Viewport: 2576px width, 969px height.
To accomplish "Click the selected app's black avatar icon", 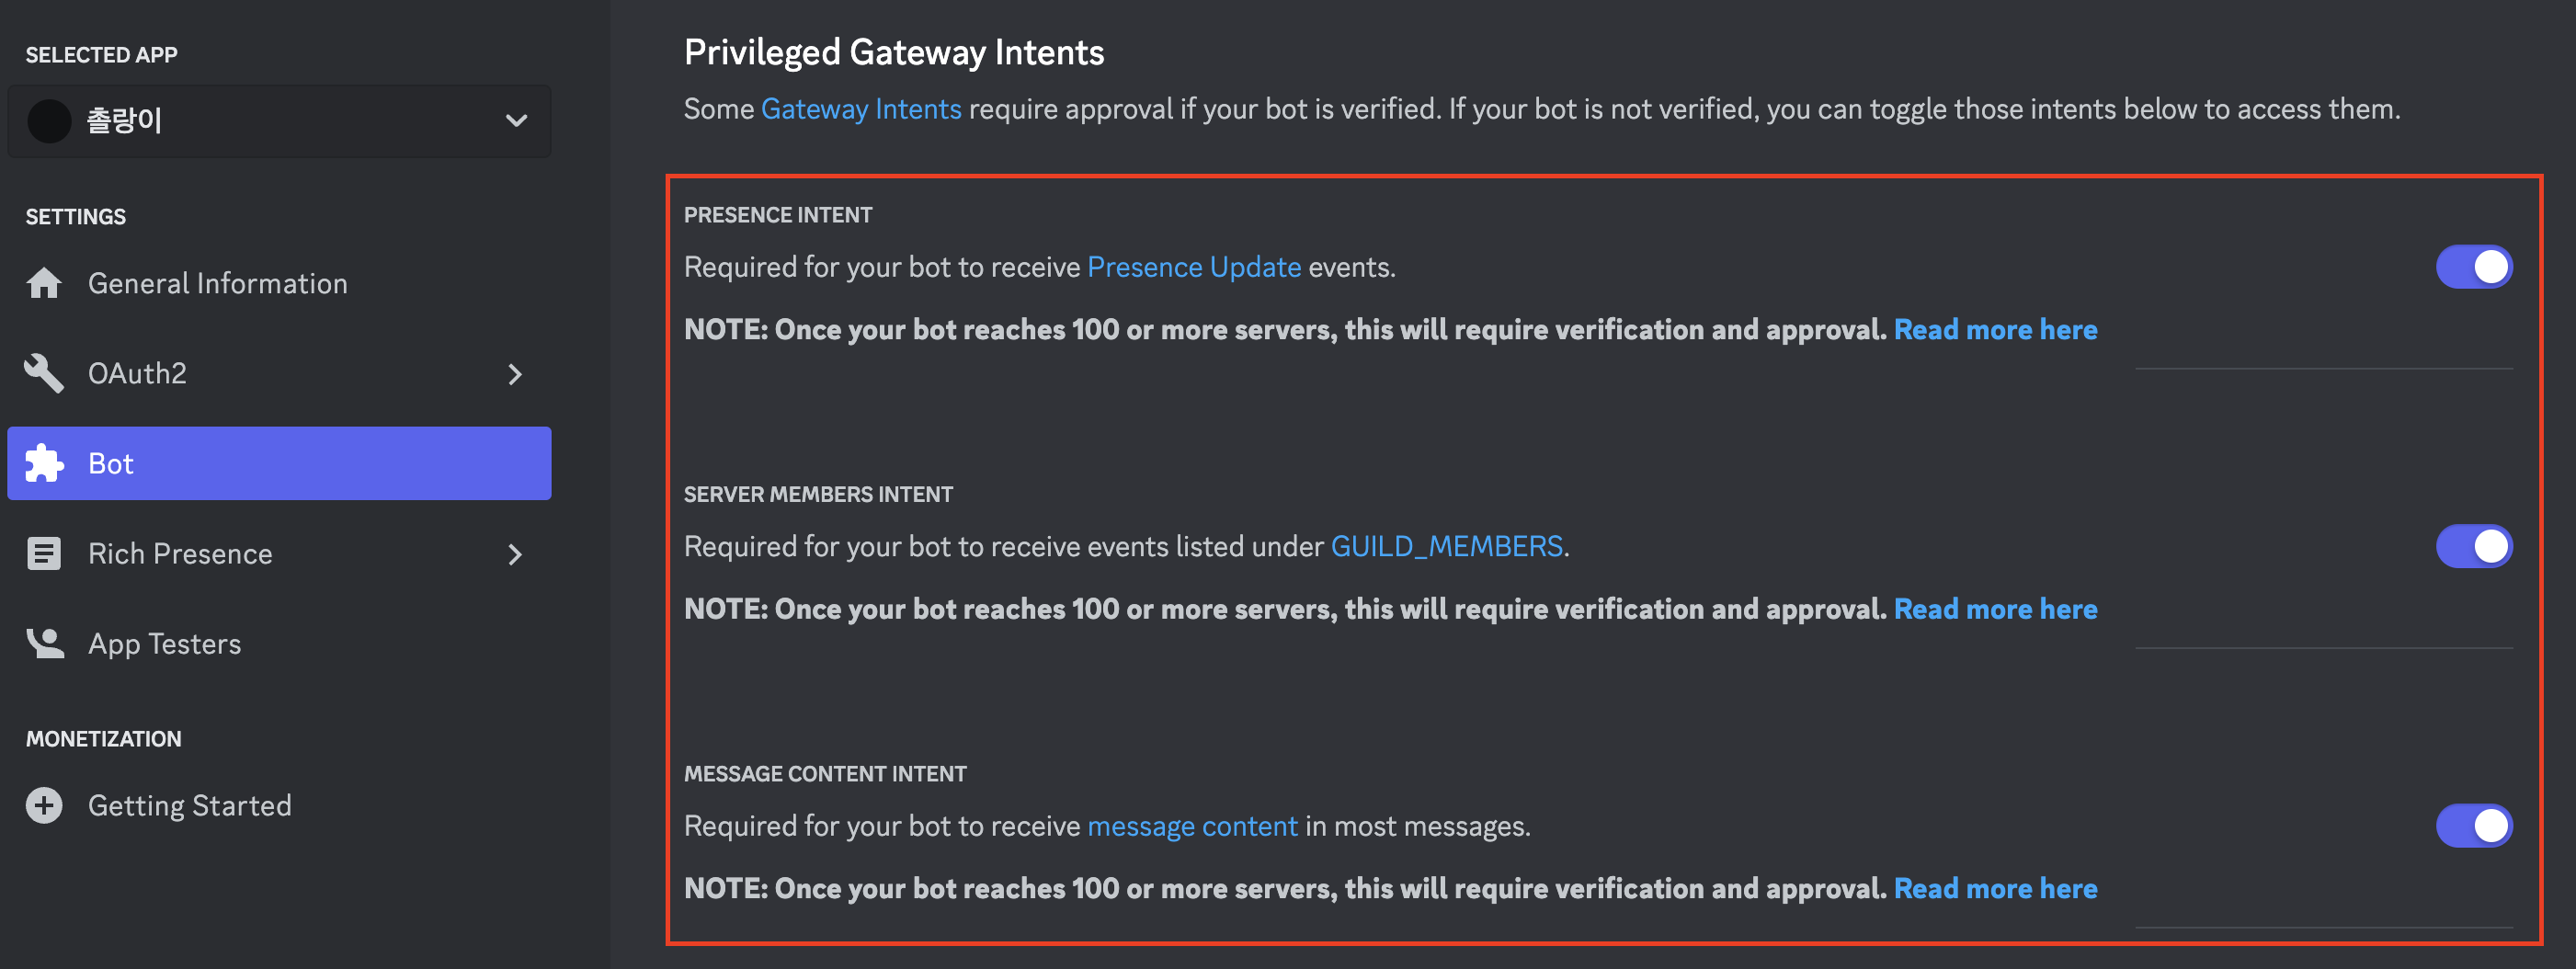I will pos(49,121).
